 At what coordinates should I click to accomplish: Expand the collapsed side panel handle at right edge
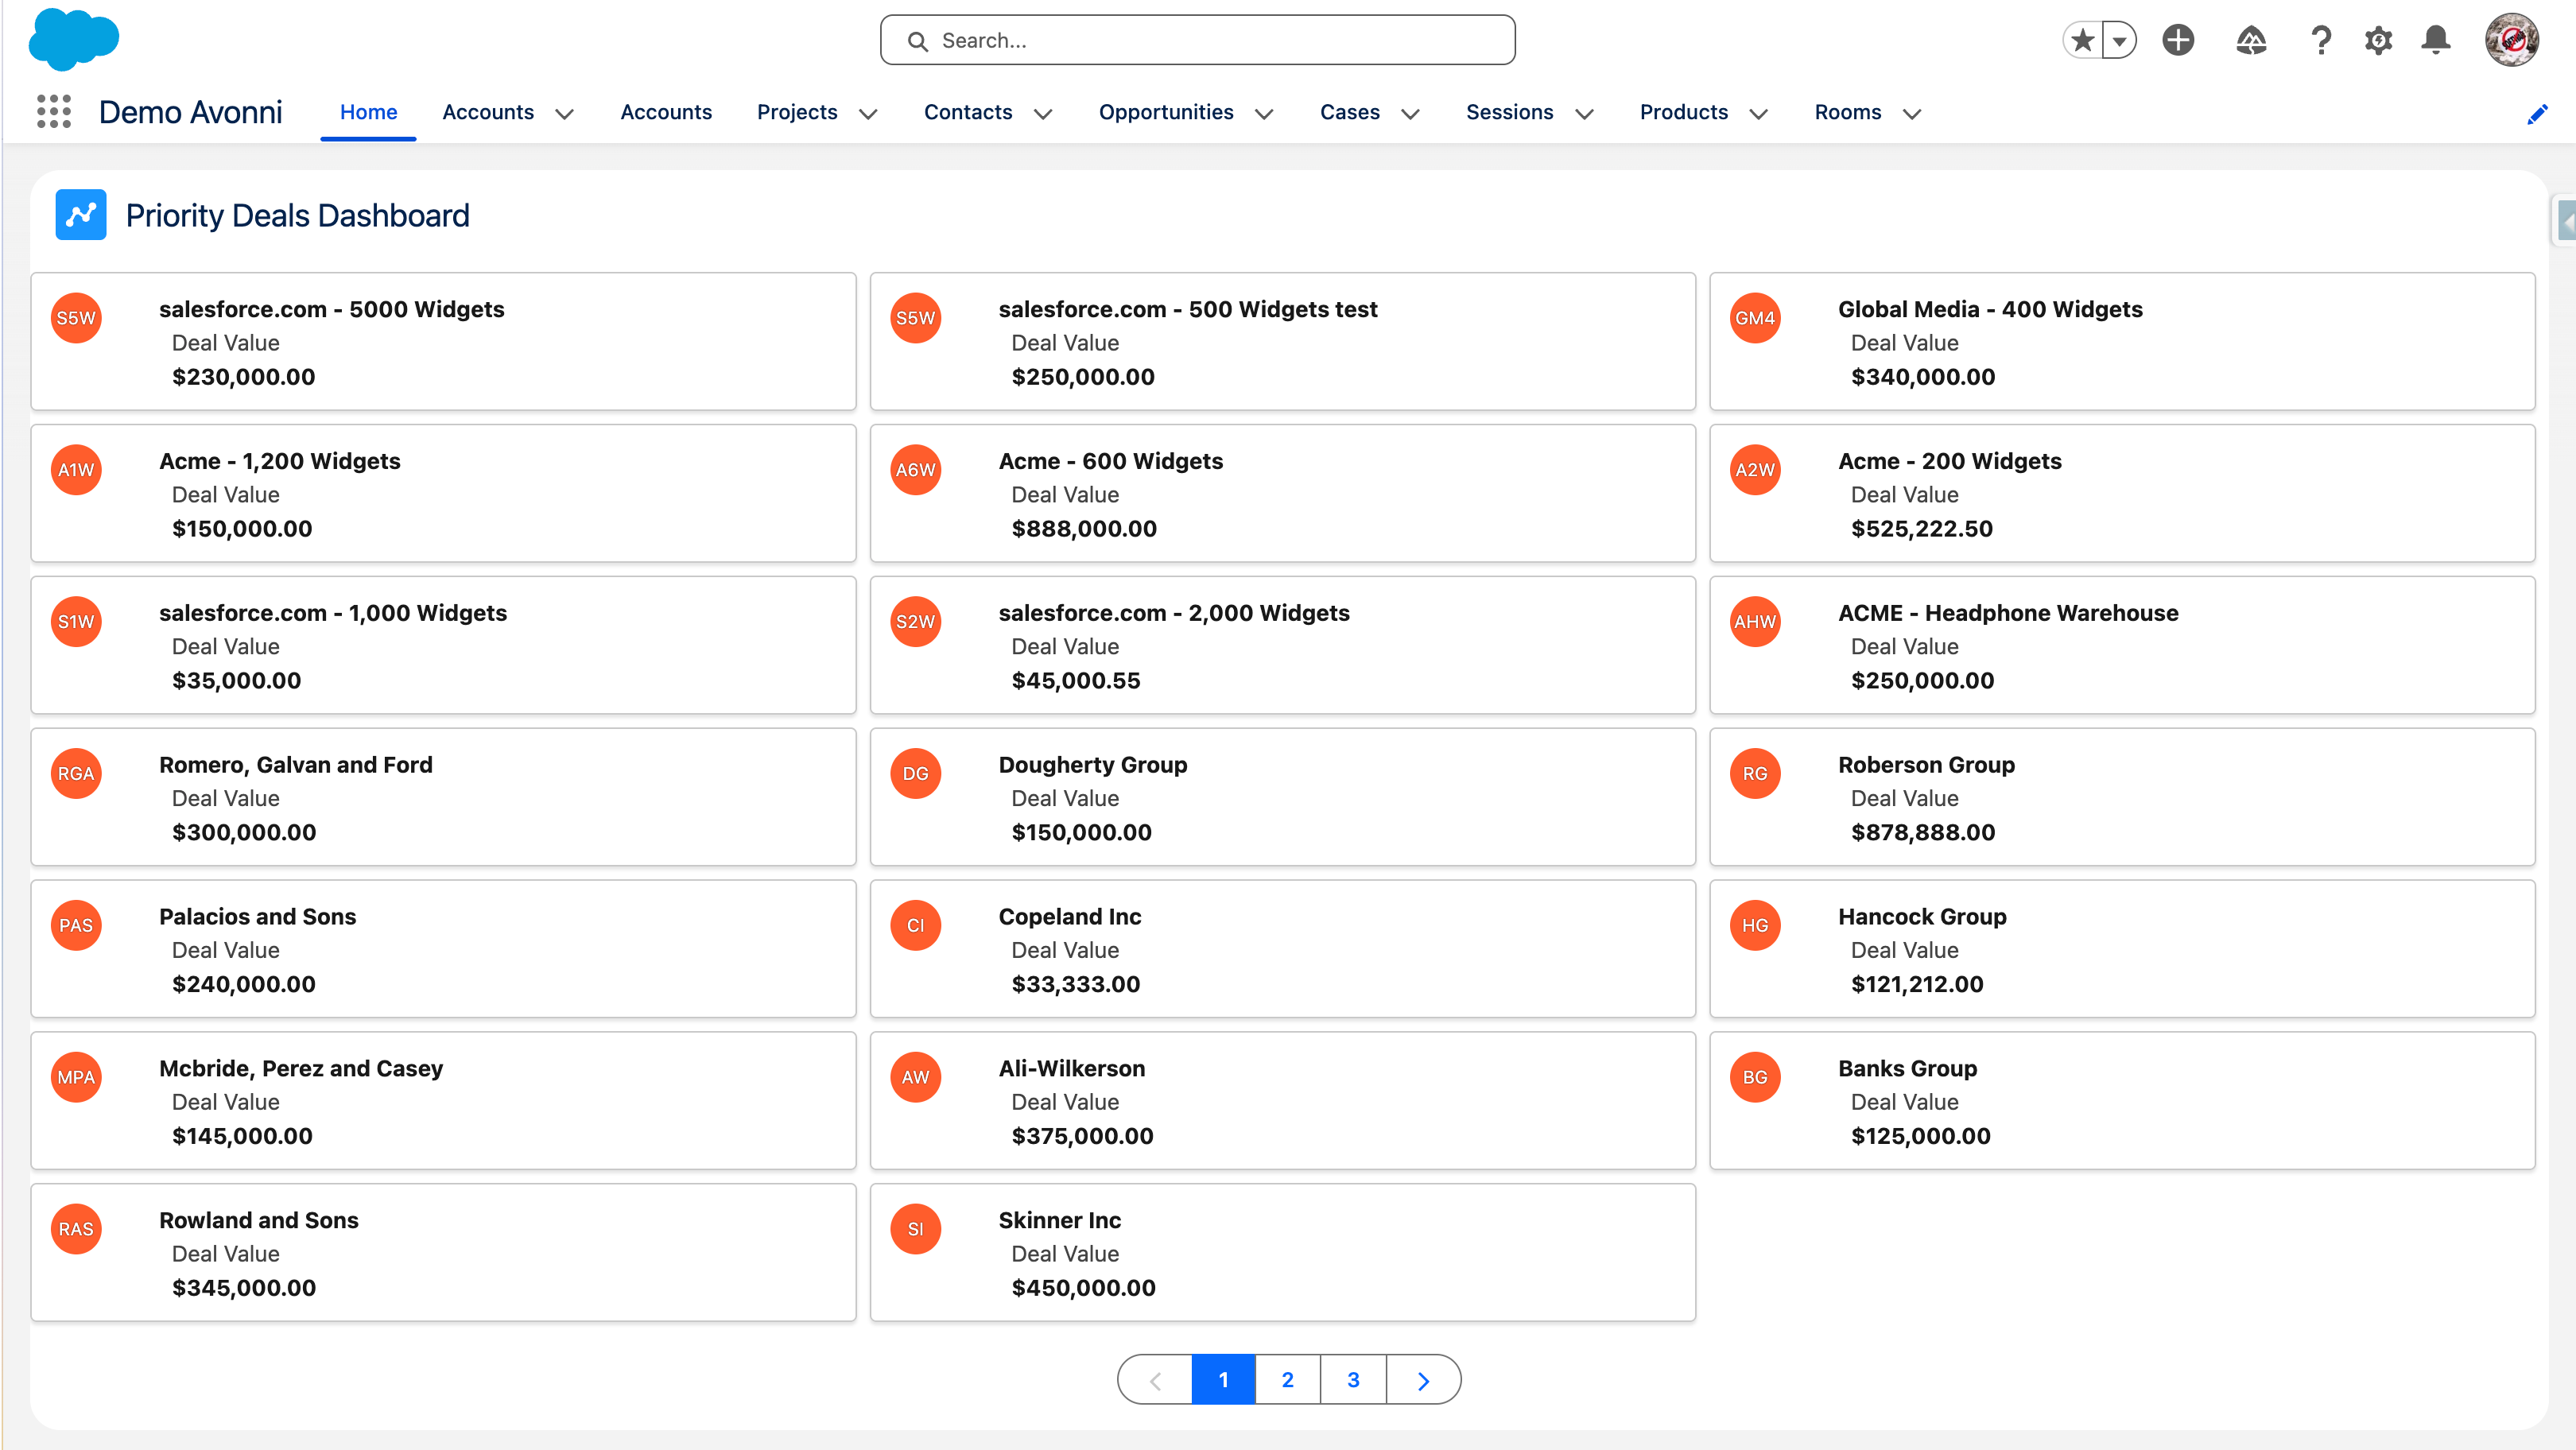pos(2566,220)
